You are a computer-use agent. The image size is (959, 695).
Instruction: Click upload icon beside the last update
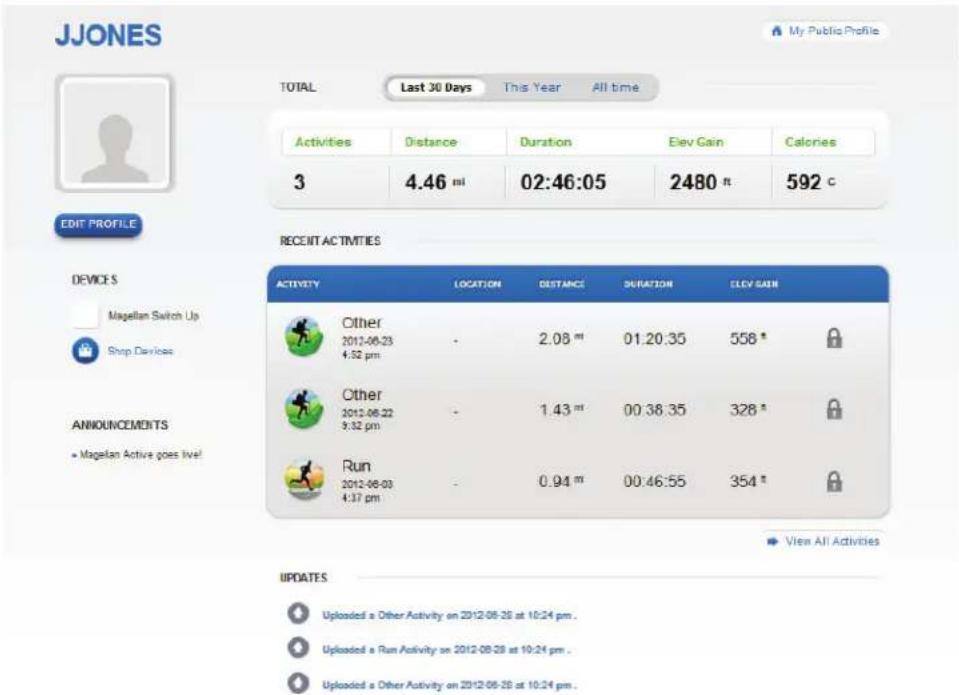pyautogui.click(x=298, y=683)
